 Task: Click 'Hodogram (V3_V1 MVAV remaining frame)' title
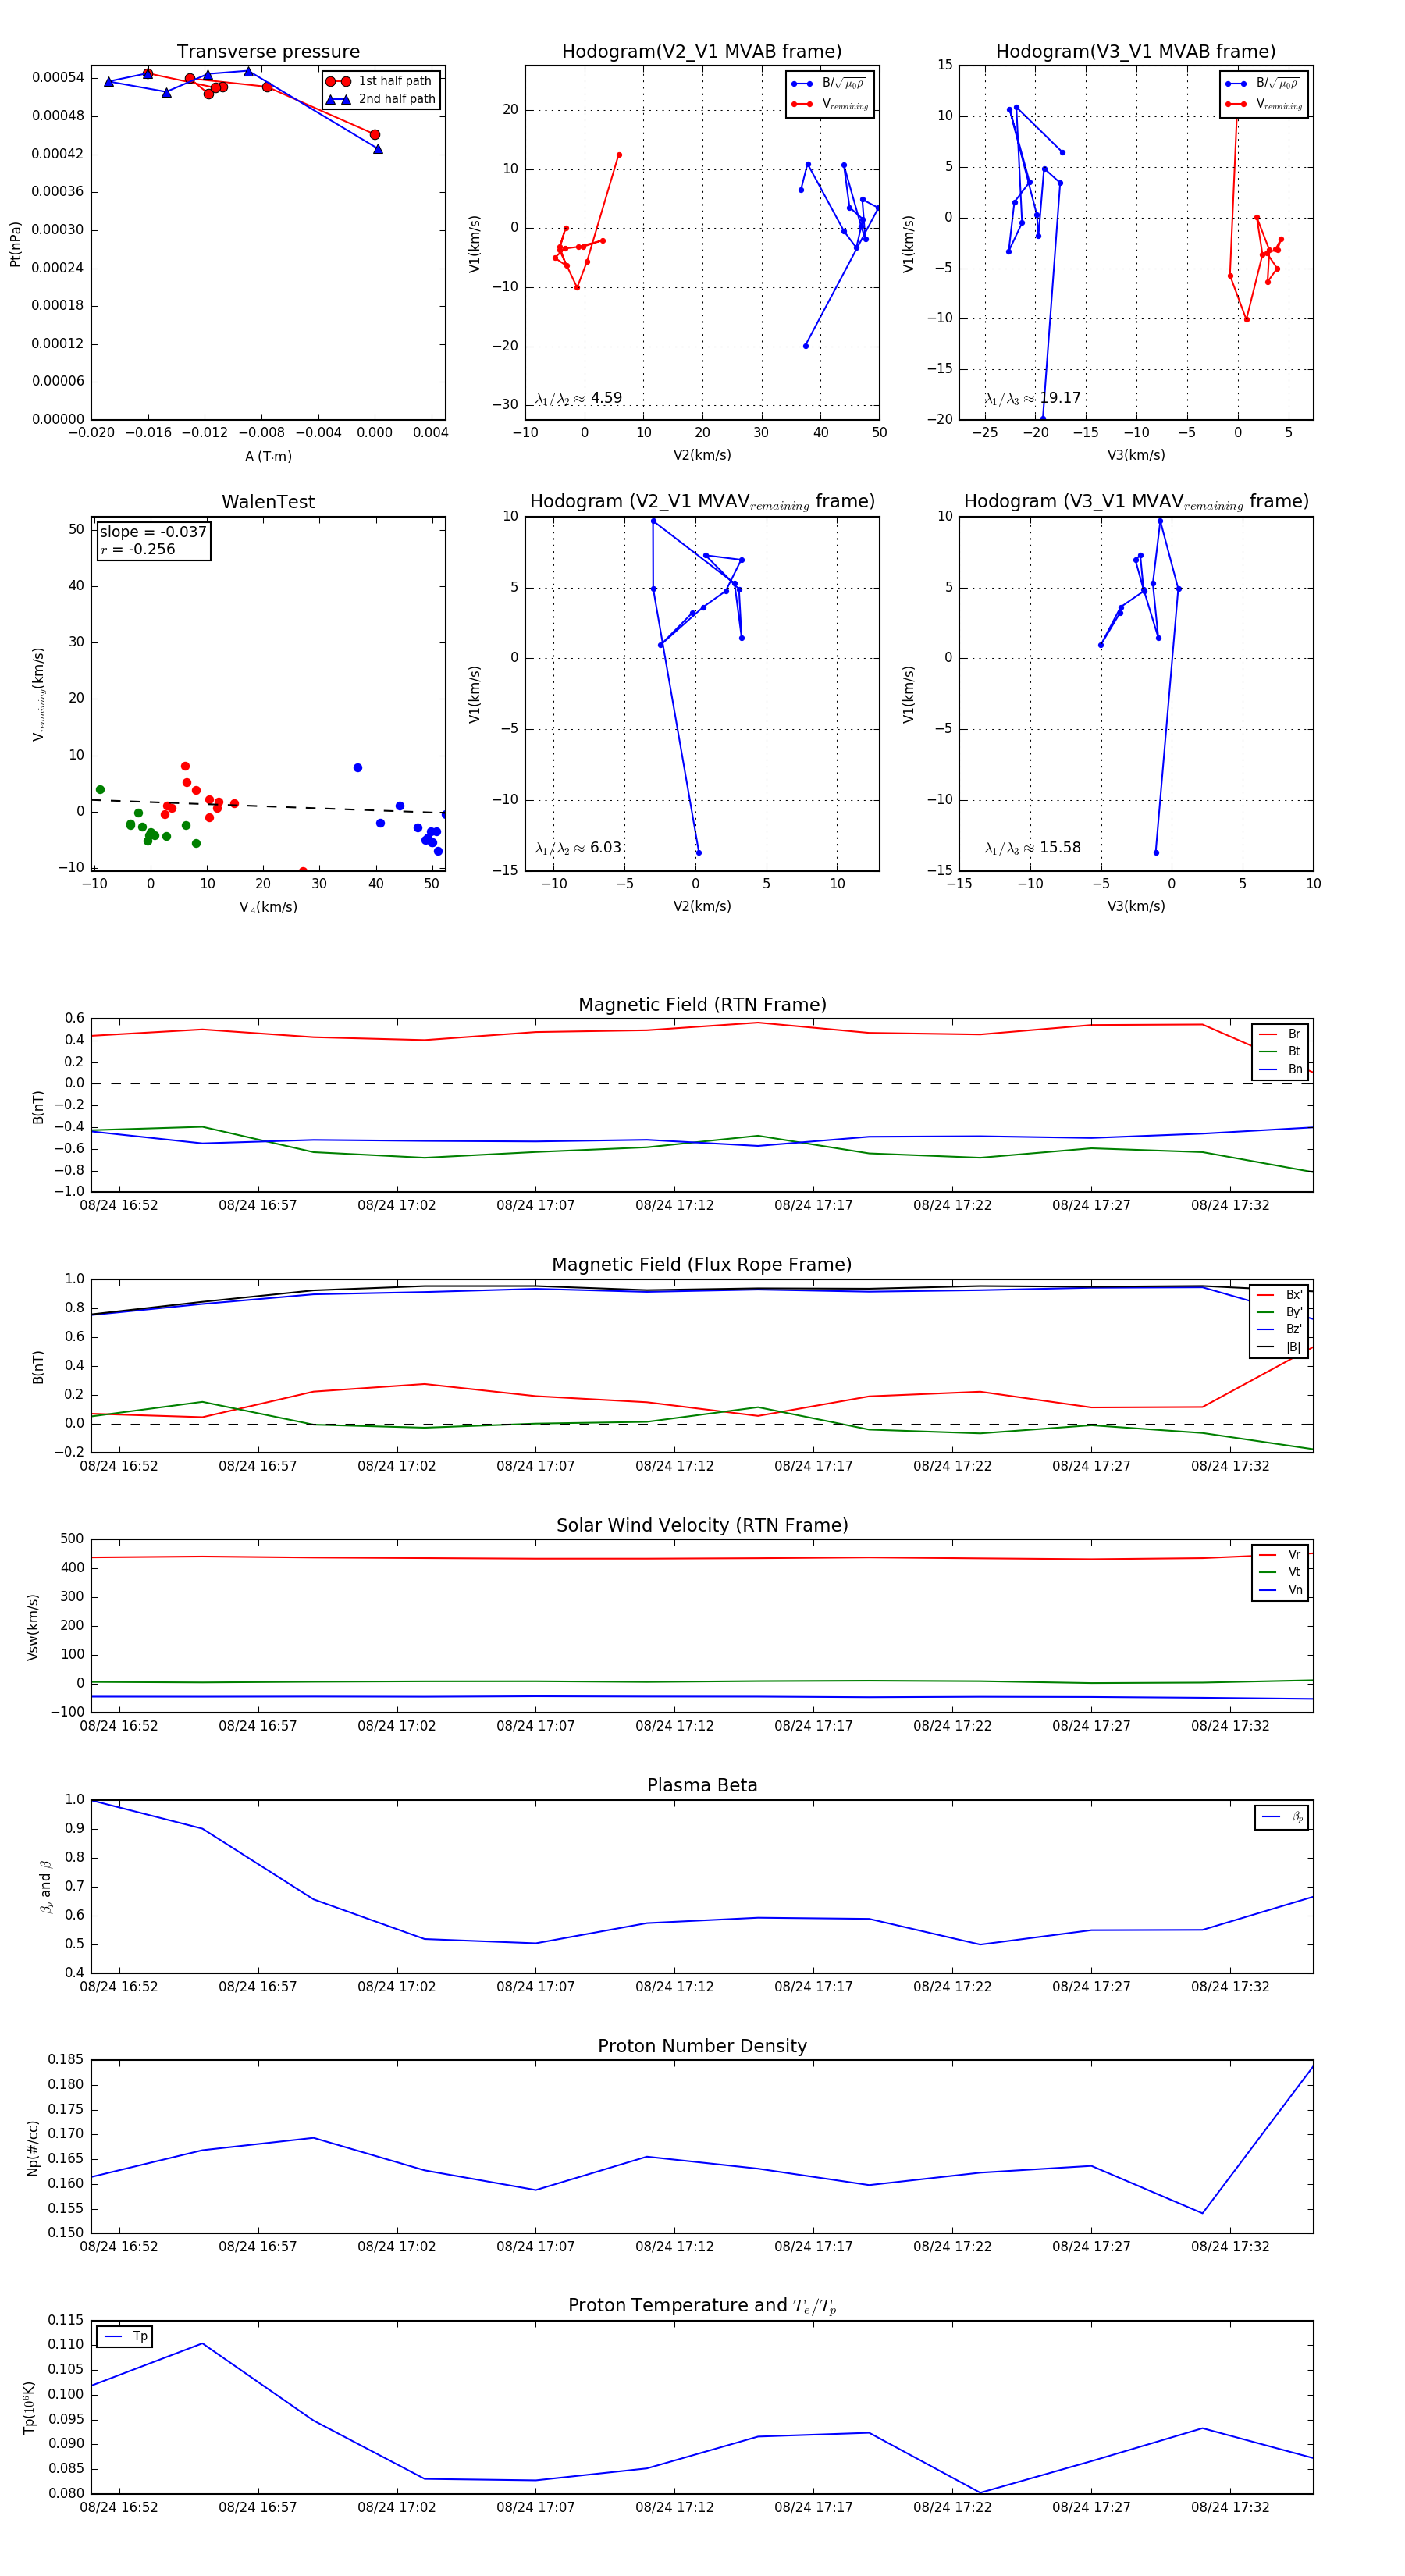1136,502
